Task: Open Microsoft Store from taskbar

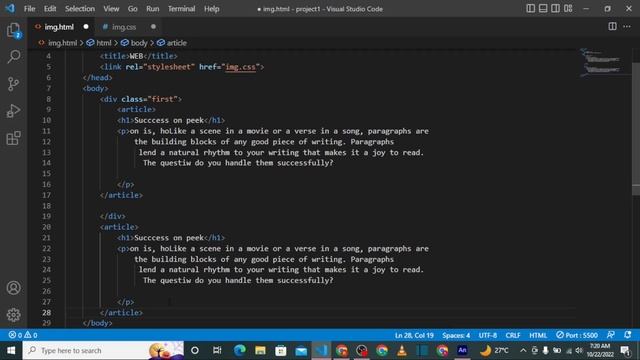Action: pyautogui.click(x=280, y=351)
